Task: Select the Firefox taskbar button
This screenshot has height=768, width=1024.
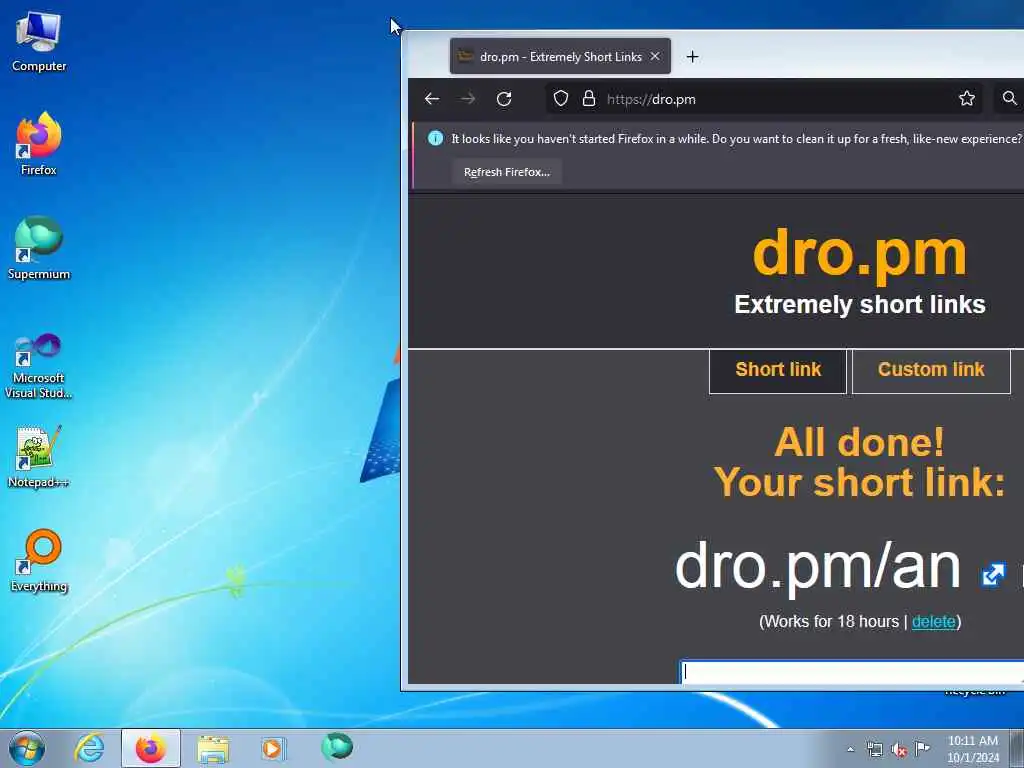Action: pos(150,748)
